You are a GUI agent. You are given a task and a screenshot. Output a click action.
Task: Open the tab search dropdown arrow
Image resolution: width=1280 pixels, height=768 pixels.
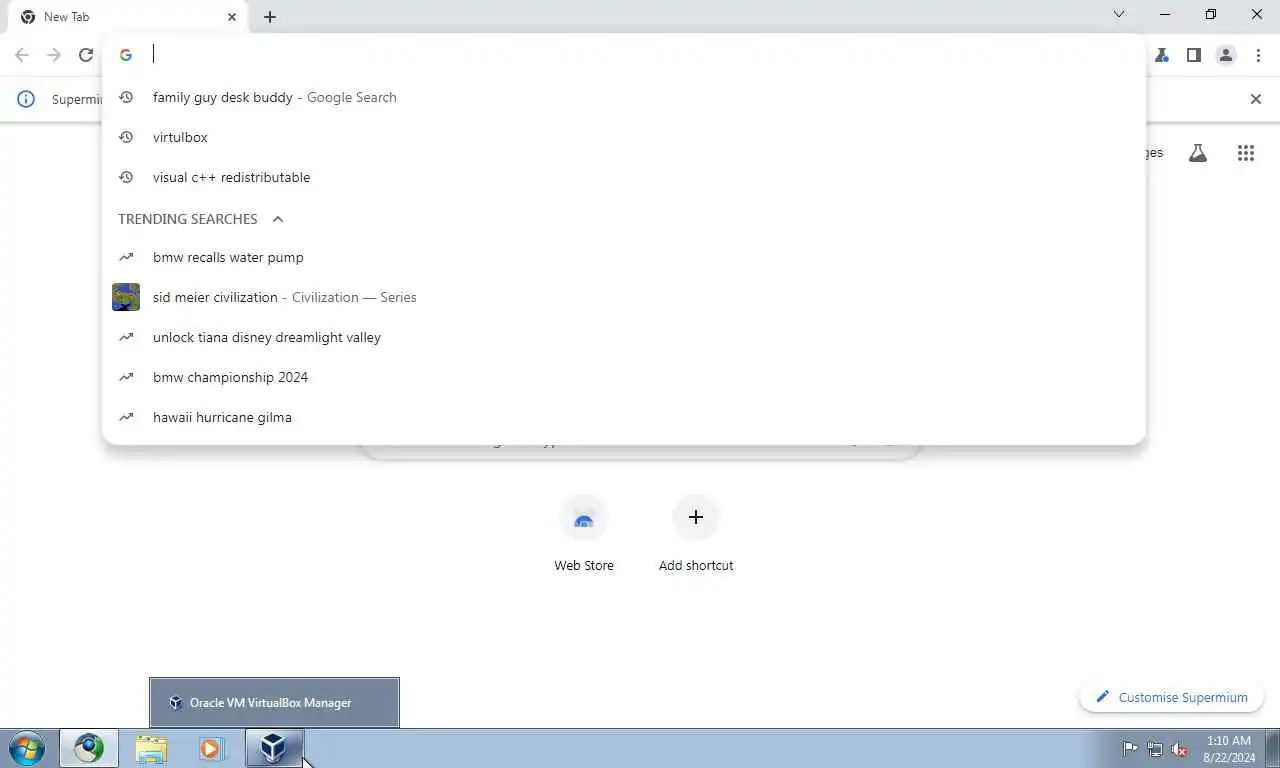[1119, 14]
